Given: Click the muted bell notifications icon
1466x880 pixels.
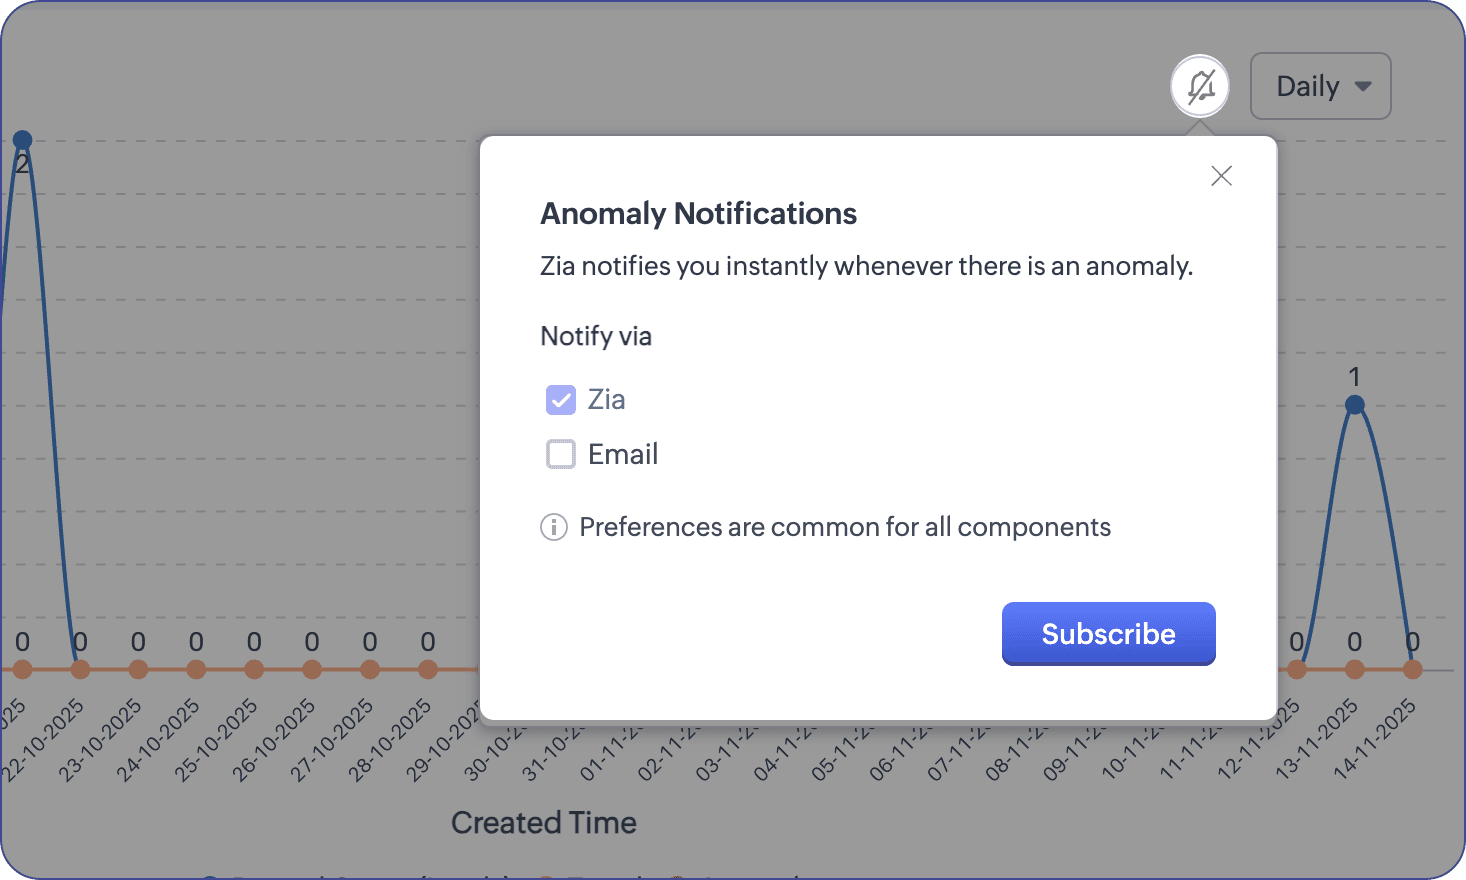Looking at the screenshot, I should pos(1200,86).
